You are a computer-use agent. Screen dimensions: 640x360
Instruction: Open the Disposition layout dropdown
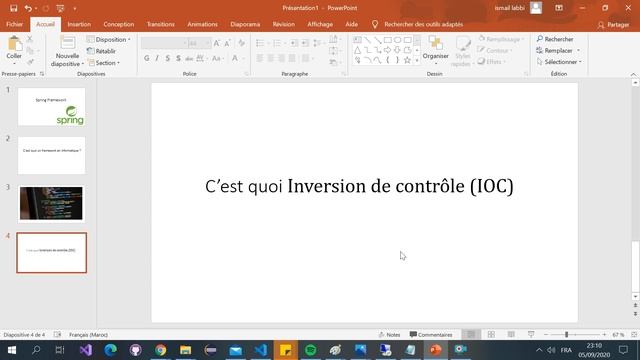tap(109, 39)
